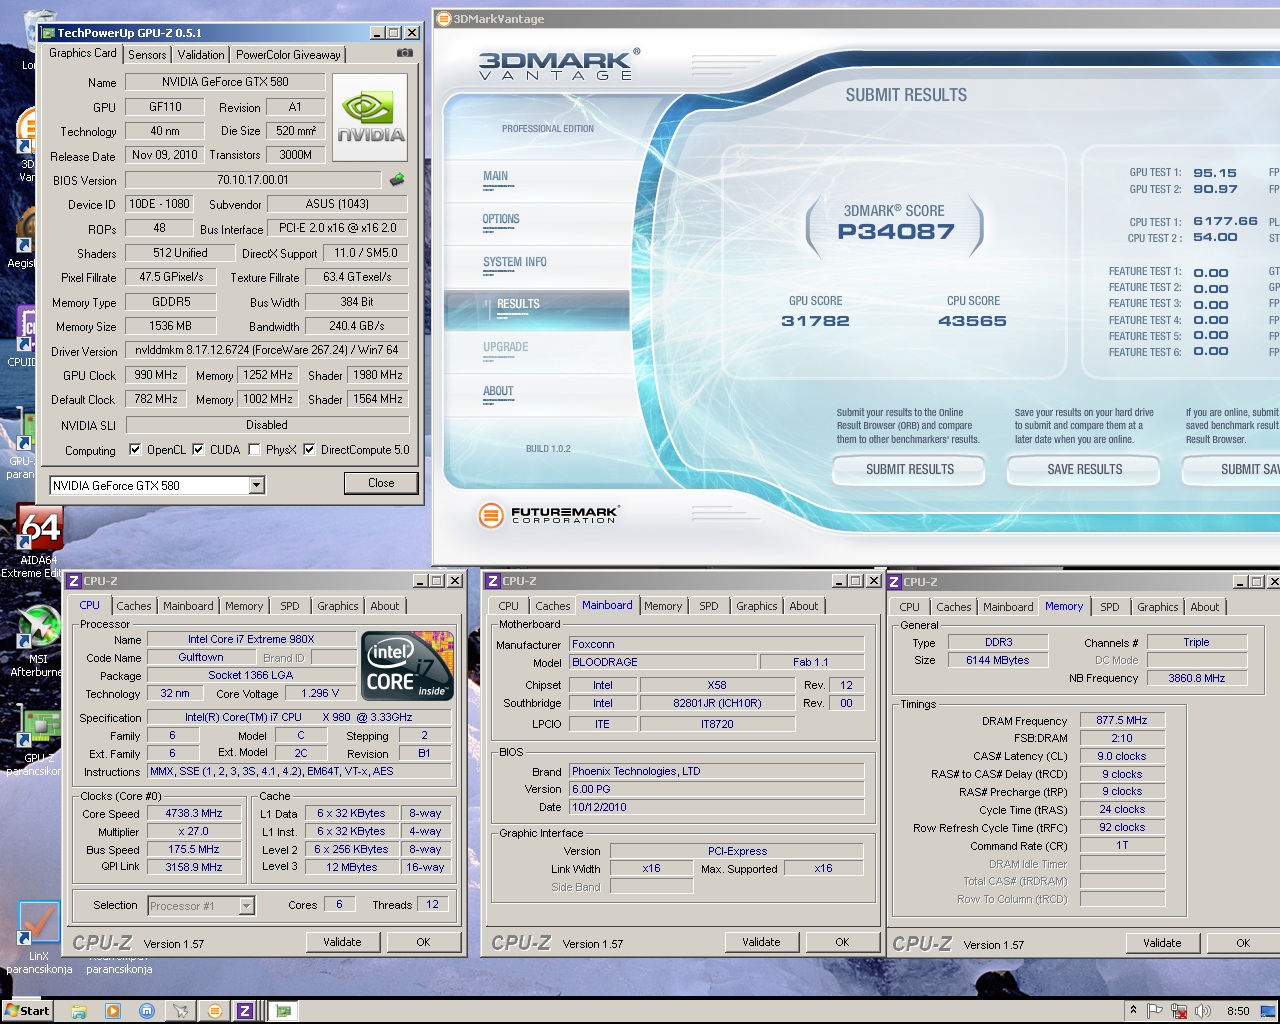Screen dimensions: 1280x1024
Task: Switch to the Validation tab in GPU-Z
Action: [x=201, y=55]
